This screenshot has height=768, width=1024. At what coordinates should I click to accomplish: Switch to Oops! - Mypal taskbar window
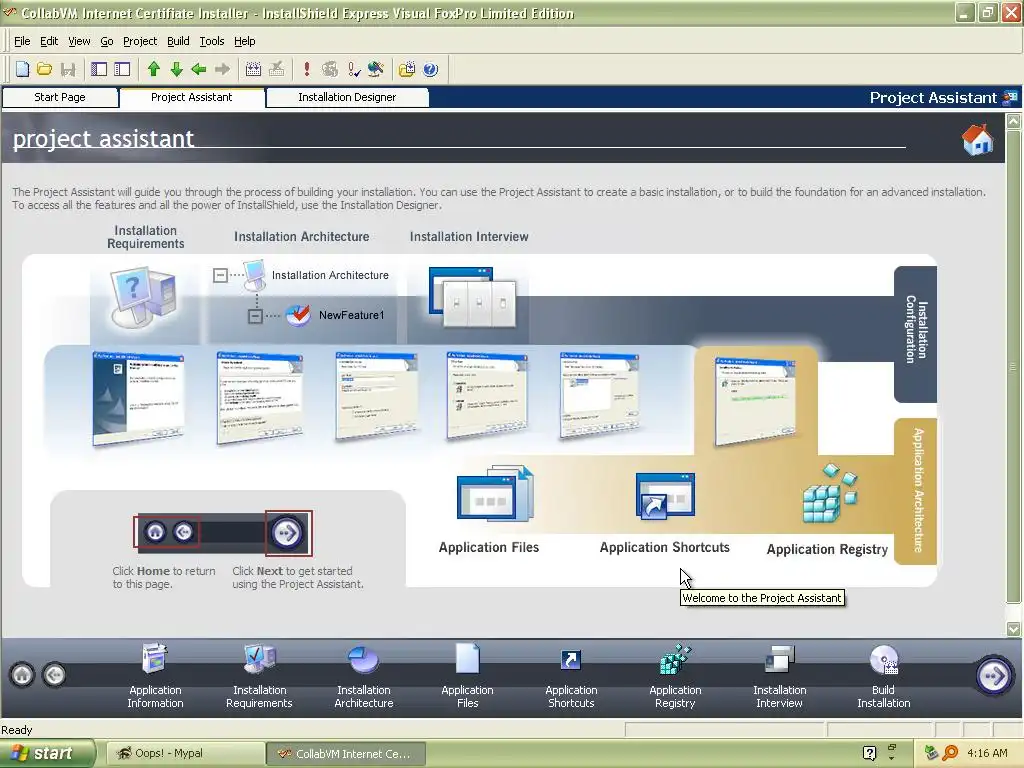[184, 754]
